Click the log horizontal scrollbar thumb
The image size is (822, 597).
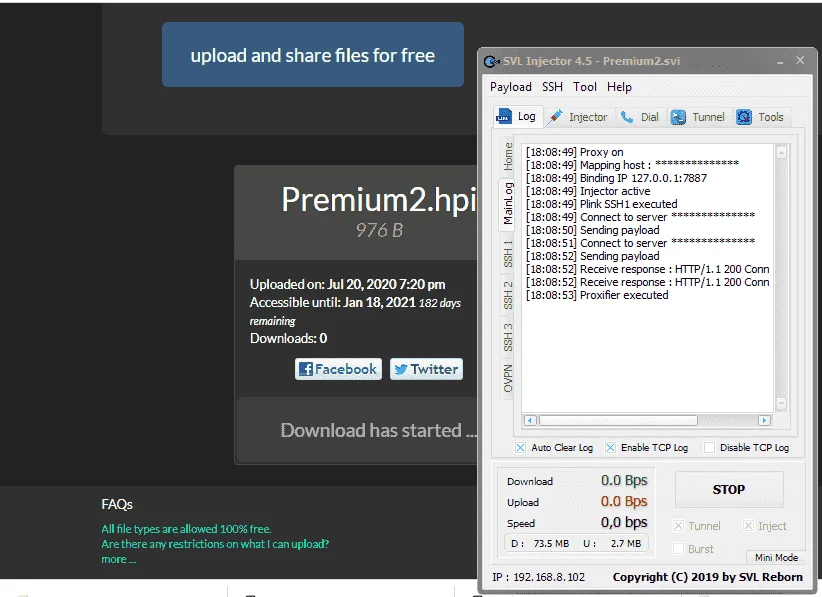(619, 420)
